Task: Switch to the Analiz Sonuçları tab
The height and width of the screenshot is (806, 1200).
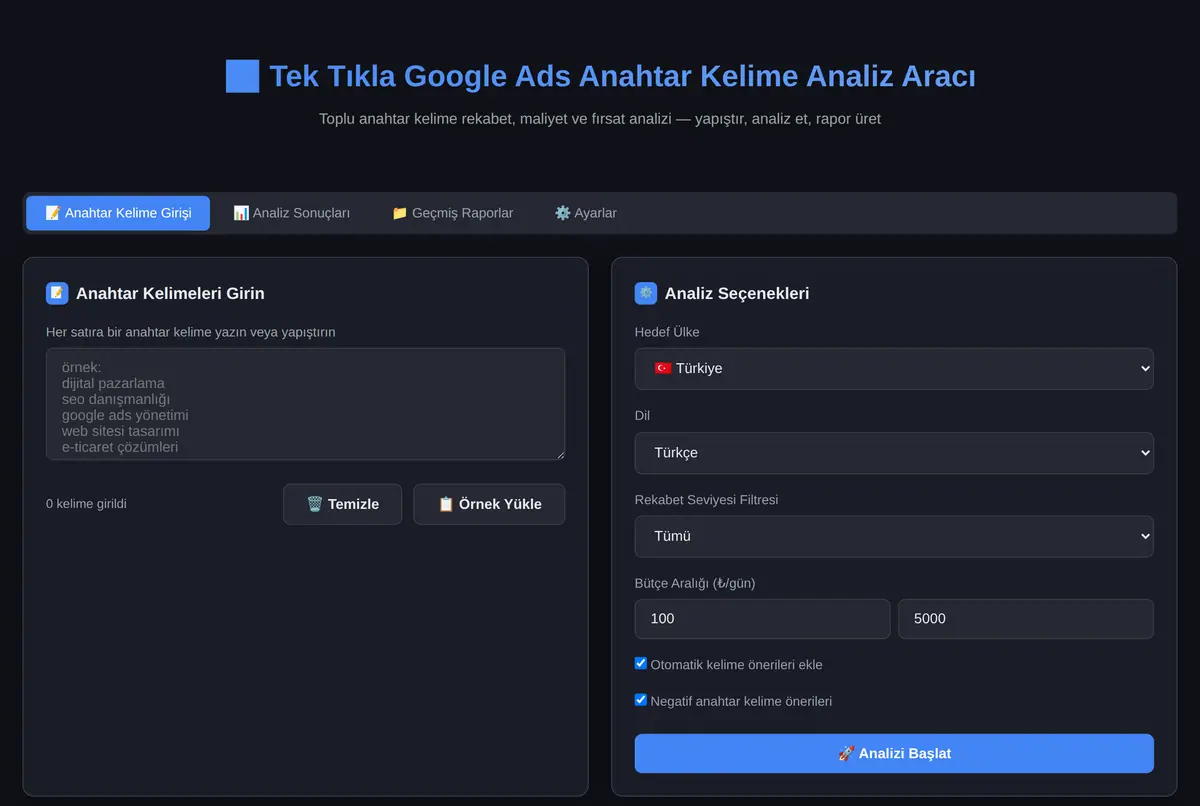Action: [x=291, y=213]
